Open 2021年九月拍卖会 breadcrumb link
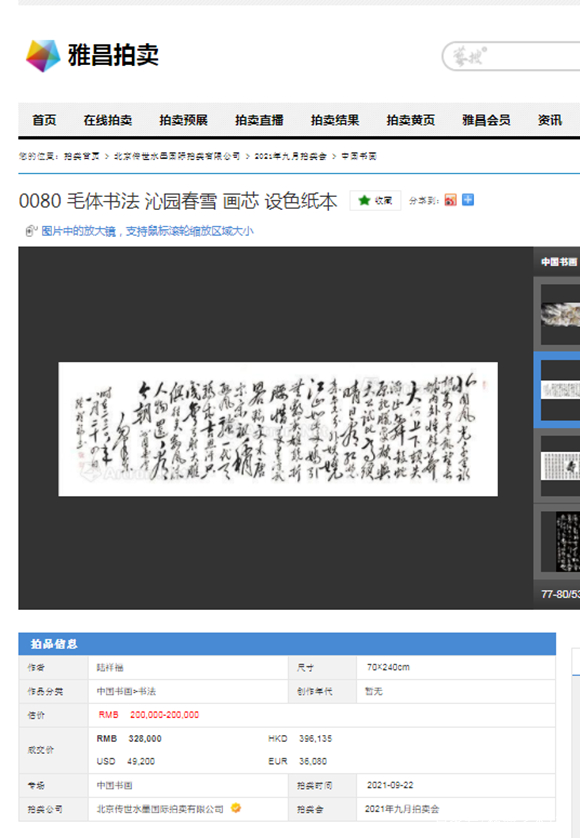This screenshot has width=580, height=838. click(x=290, y=156)
